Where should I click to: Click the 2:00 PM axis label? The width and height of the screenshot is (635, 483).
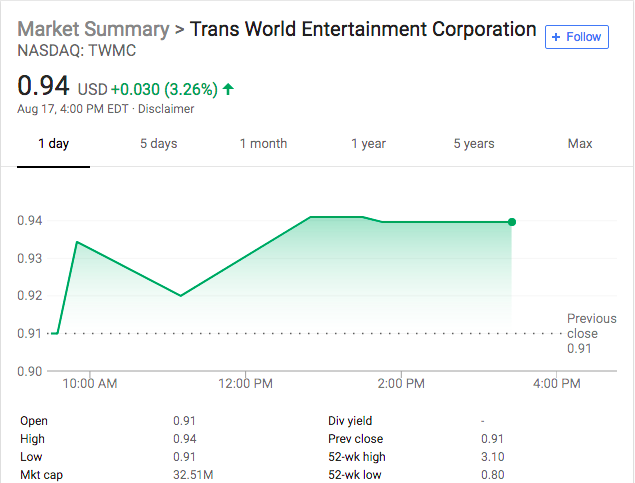pyautogui.click(x=401, y=383)
